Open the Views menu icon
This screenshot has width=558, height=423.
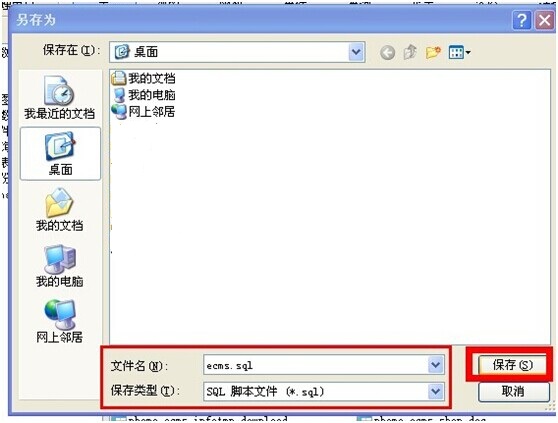coord(459,53)
